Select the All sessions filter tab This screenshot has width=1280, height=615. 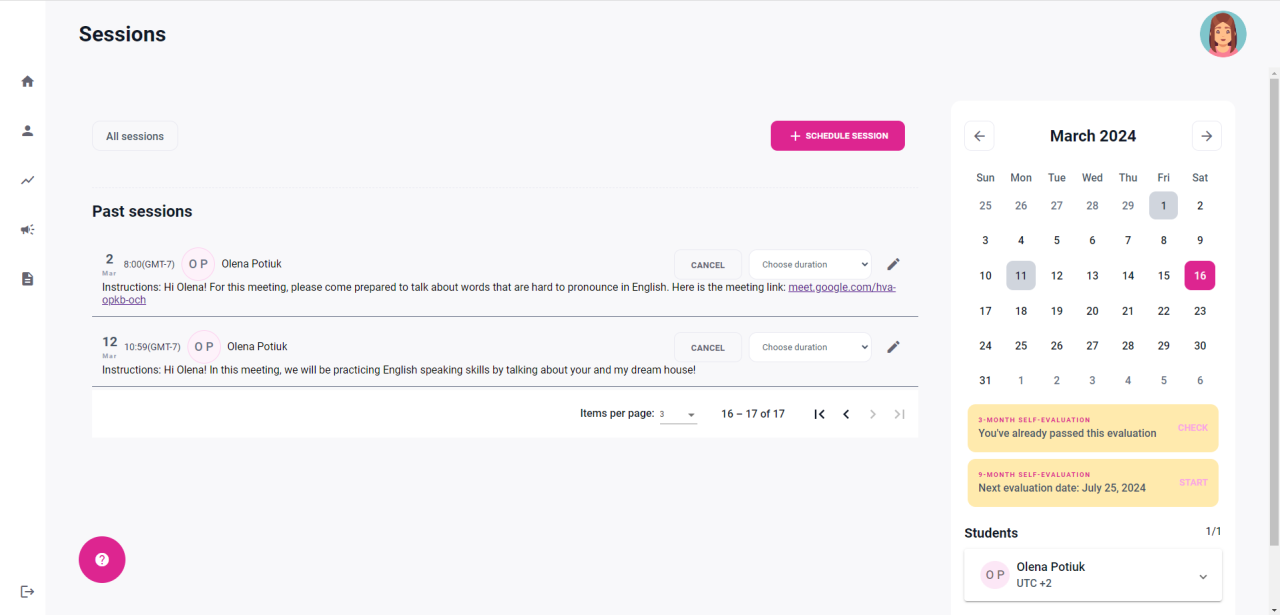click(x=135, y=136)
